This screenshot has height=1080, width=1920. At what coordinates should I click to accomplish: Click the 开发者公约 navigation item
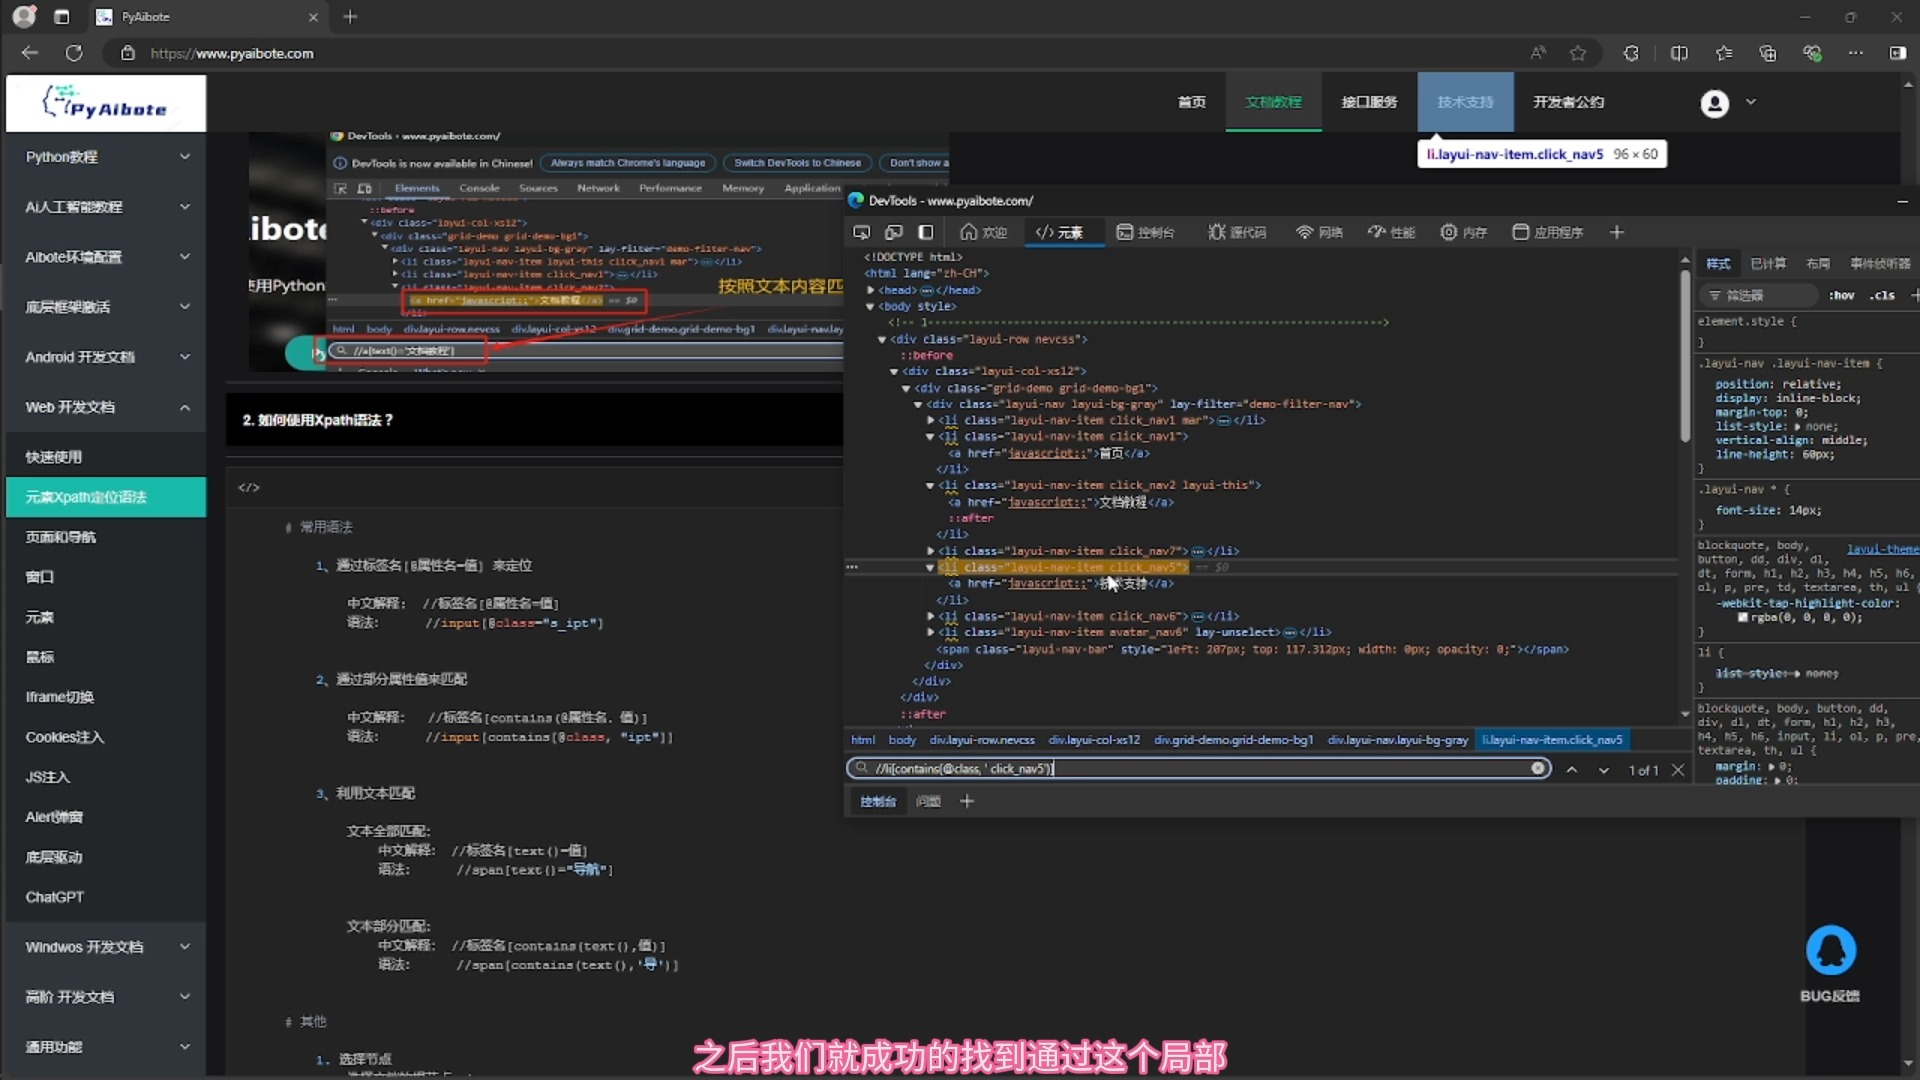(x=1568, y=102)
